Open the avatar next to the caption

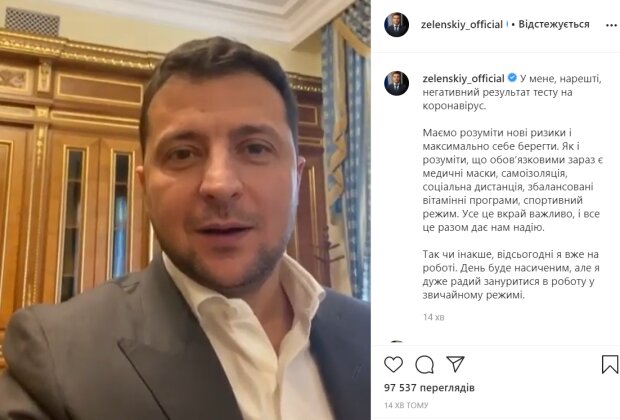(396, 83)
